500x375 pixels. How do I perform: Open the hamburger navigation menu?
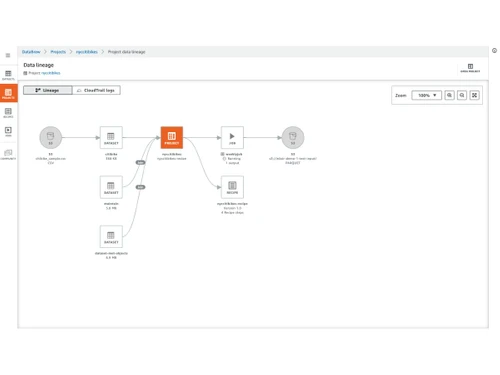tap(8, 55)
